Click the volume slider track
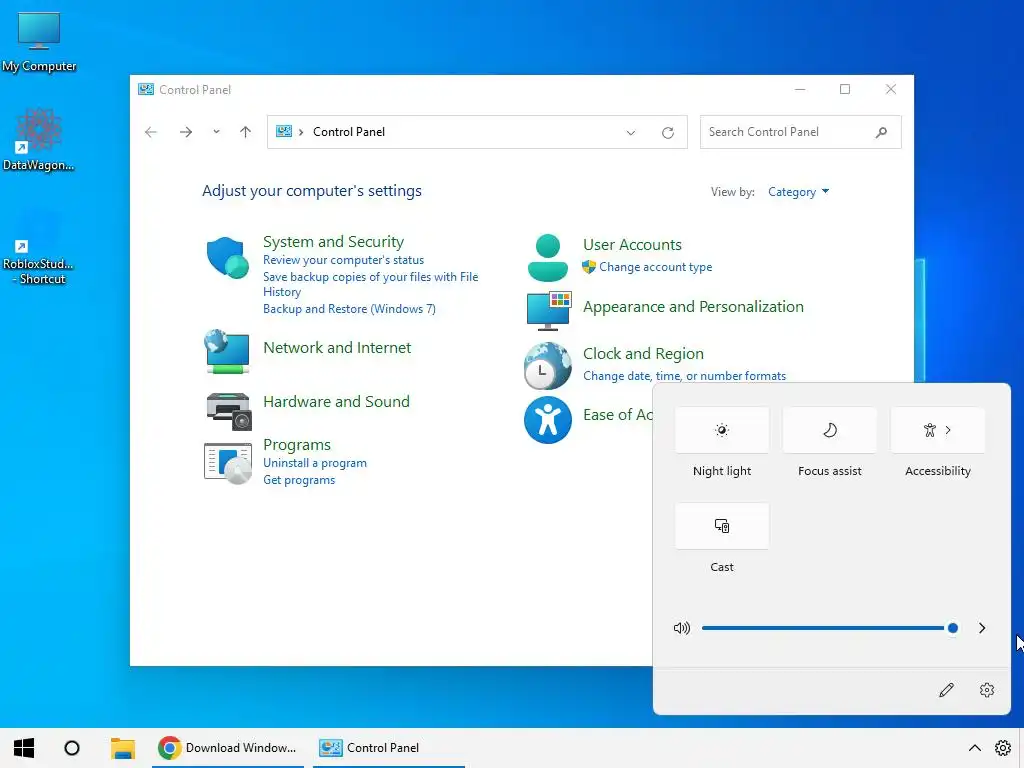Viewport: 1024px width, 768px height. [826, 628]
